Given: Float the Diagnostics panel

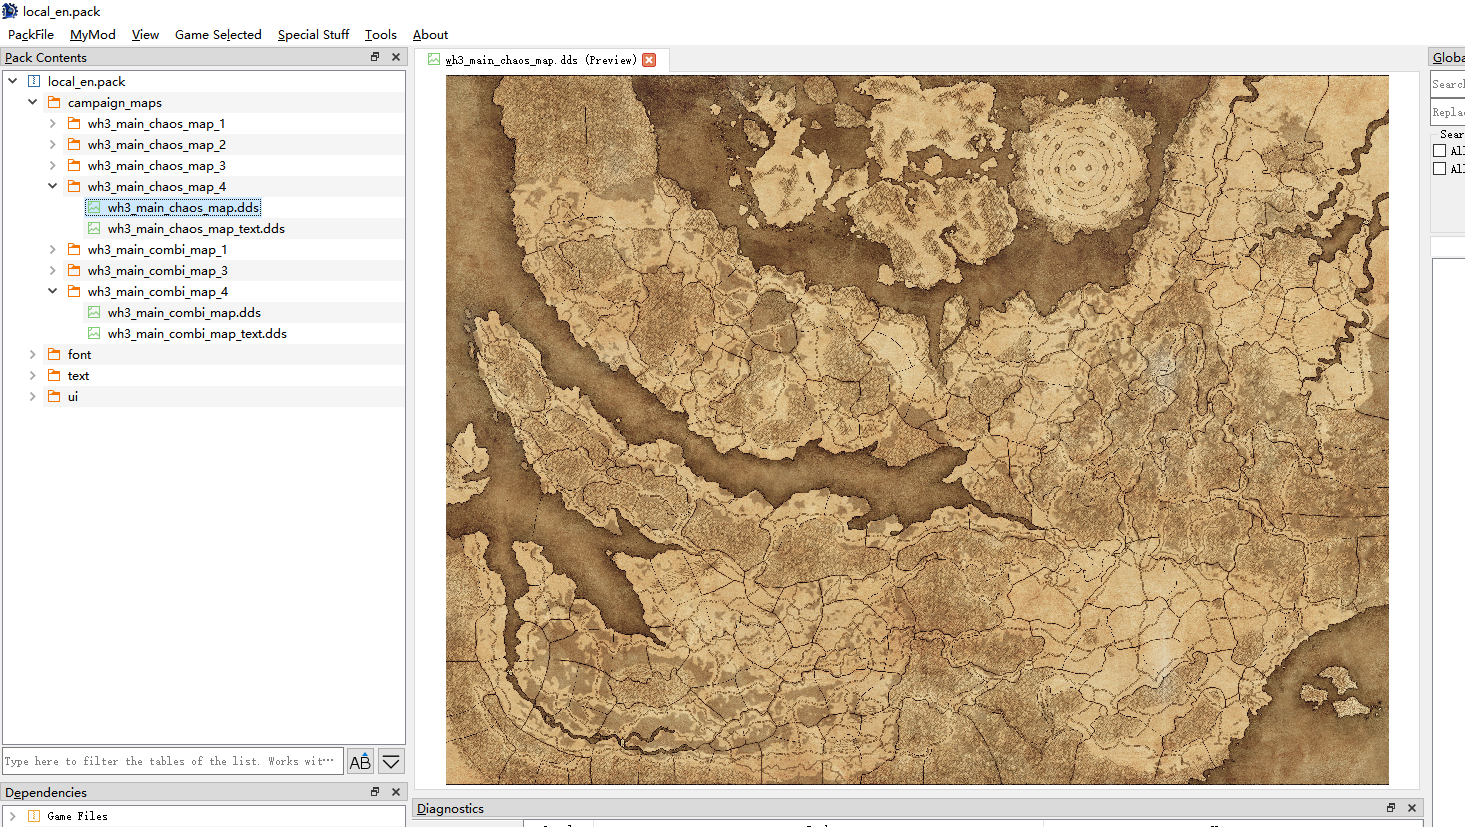Looking at the screenshot, I should pyautogui.click(x=1390, y=808).
